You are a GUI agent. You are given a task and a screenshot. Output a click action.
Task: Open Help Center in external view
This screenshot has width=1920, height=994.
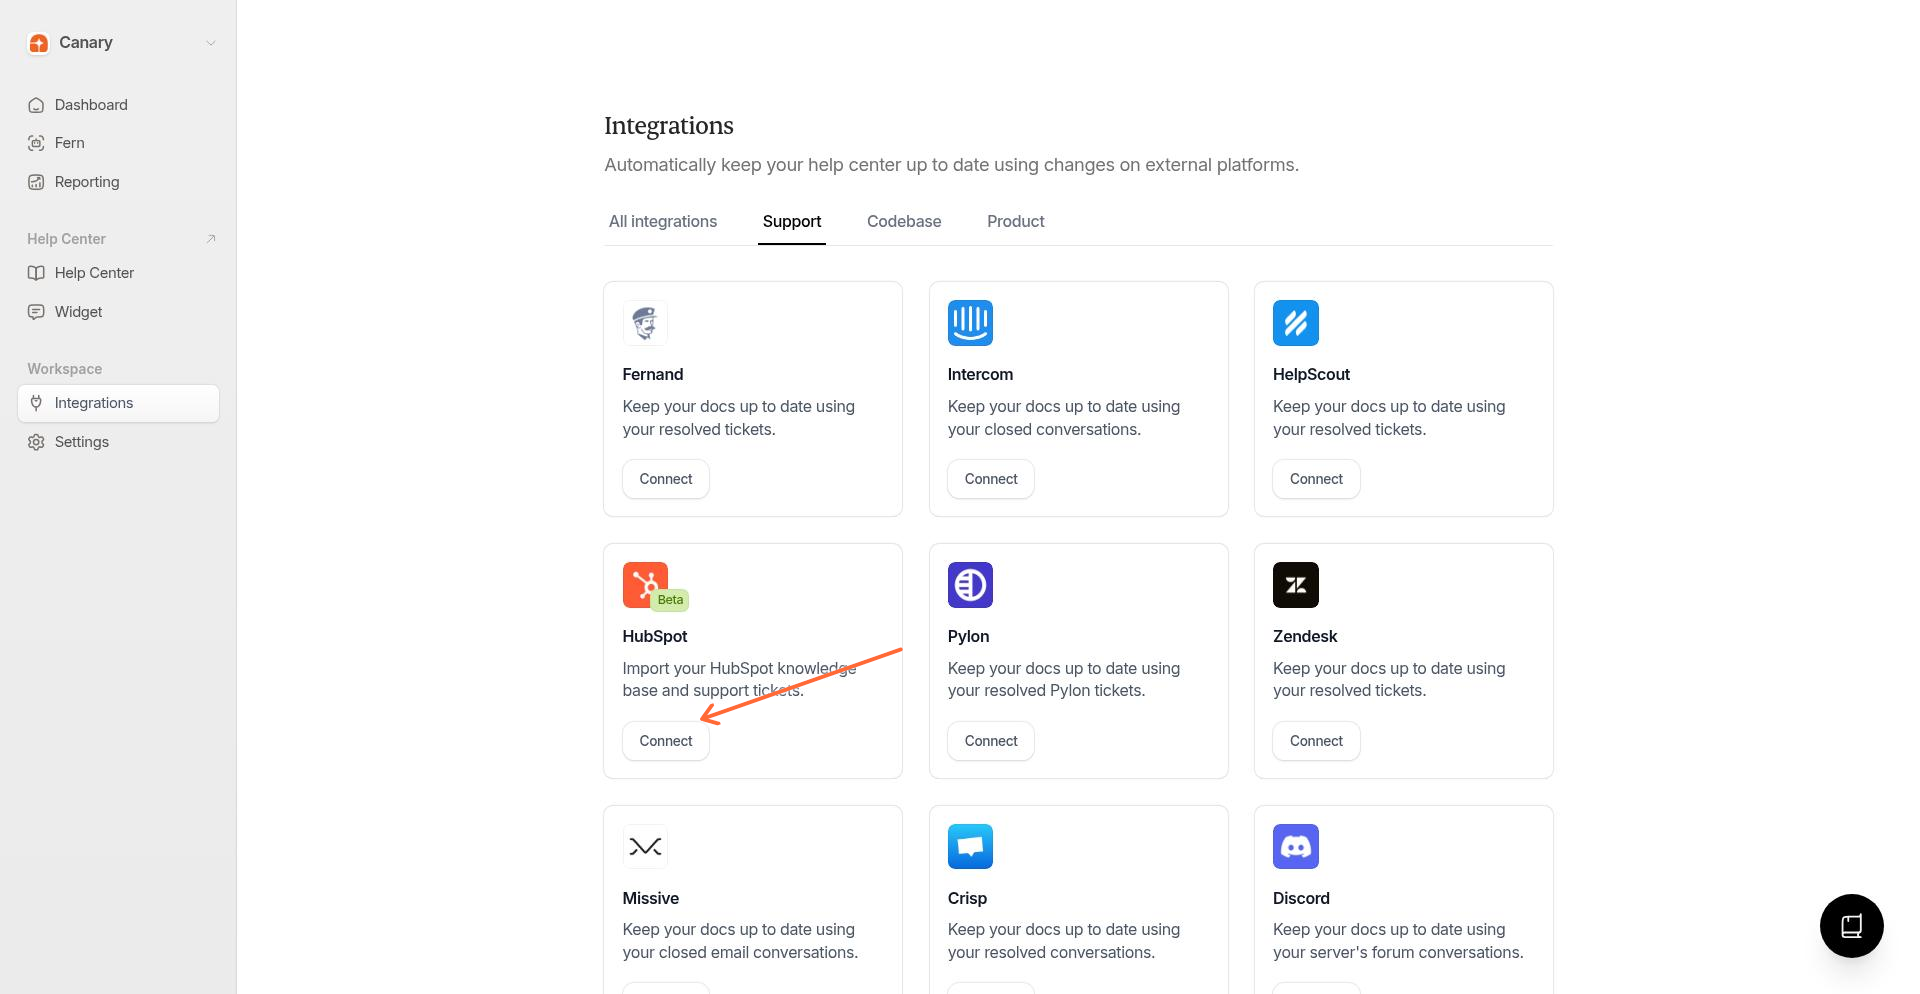tap(211, 239)
